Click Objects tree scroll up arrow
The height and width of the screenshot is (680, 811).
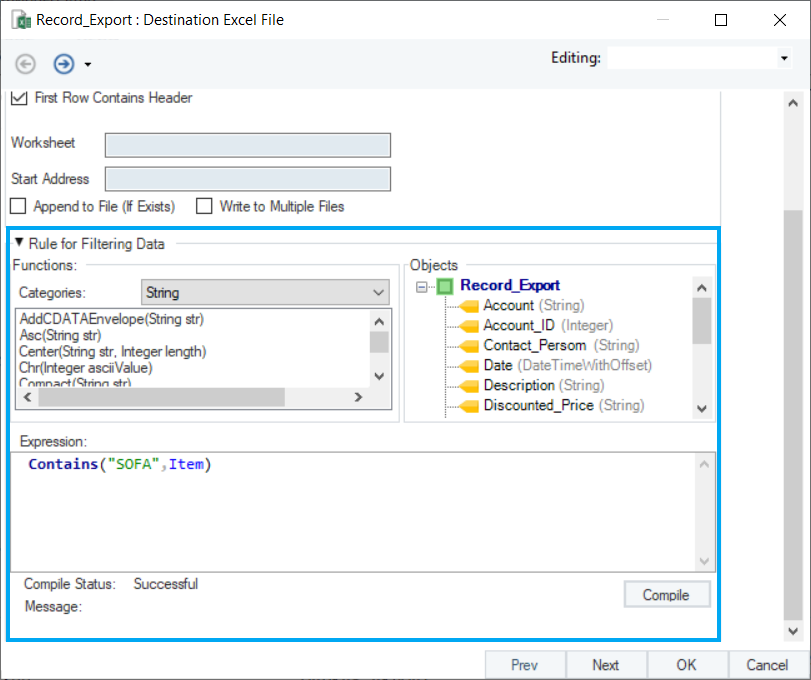coord(702,288)
